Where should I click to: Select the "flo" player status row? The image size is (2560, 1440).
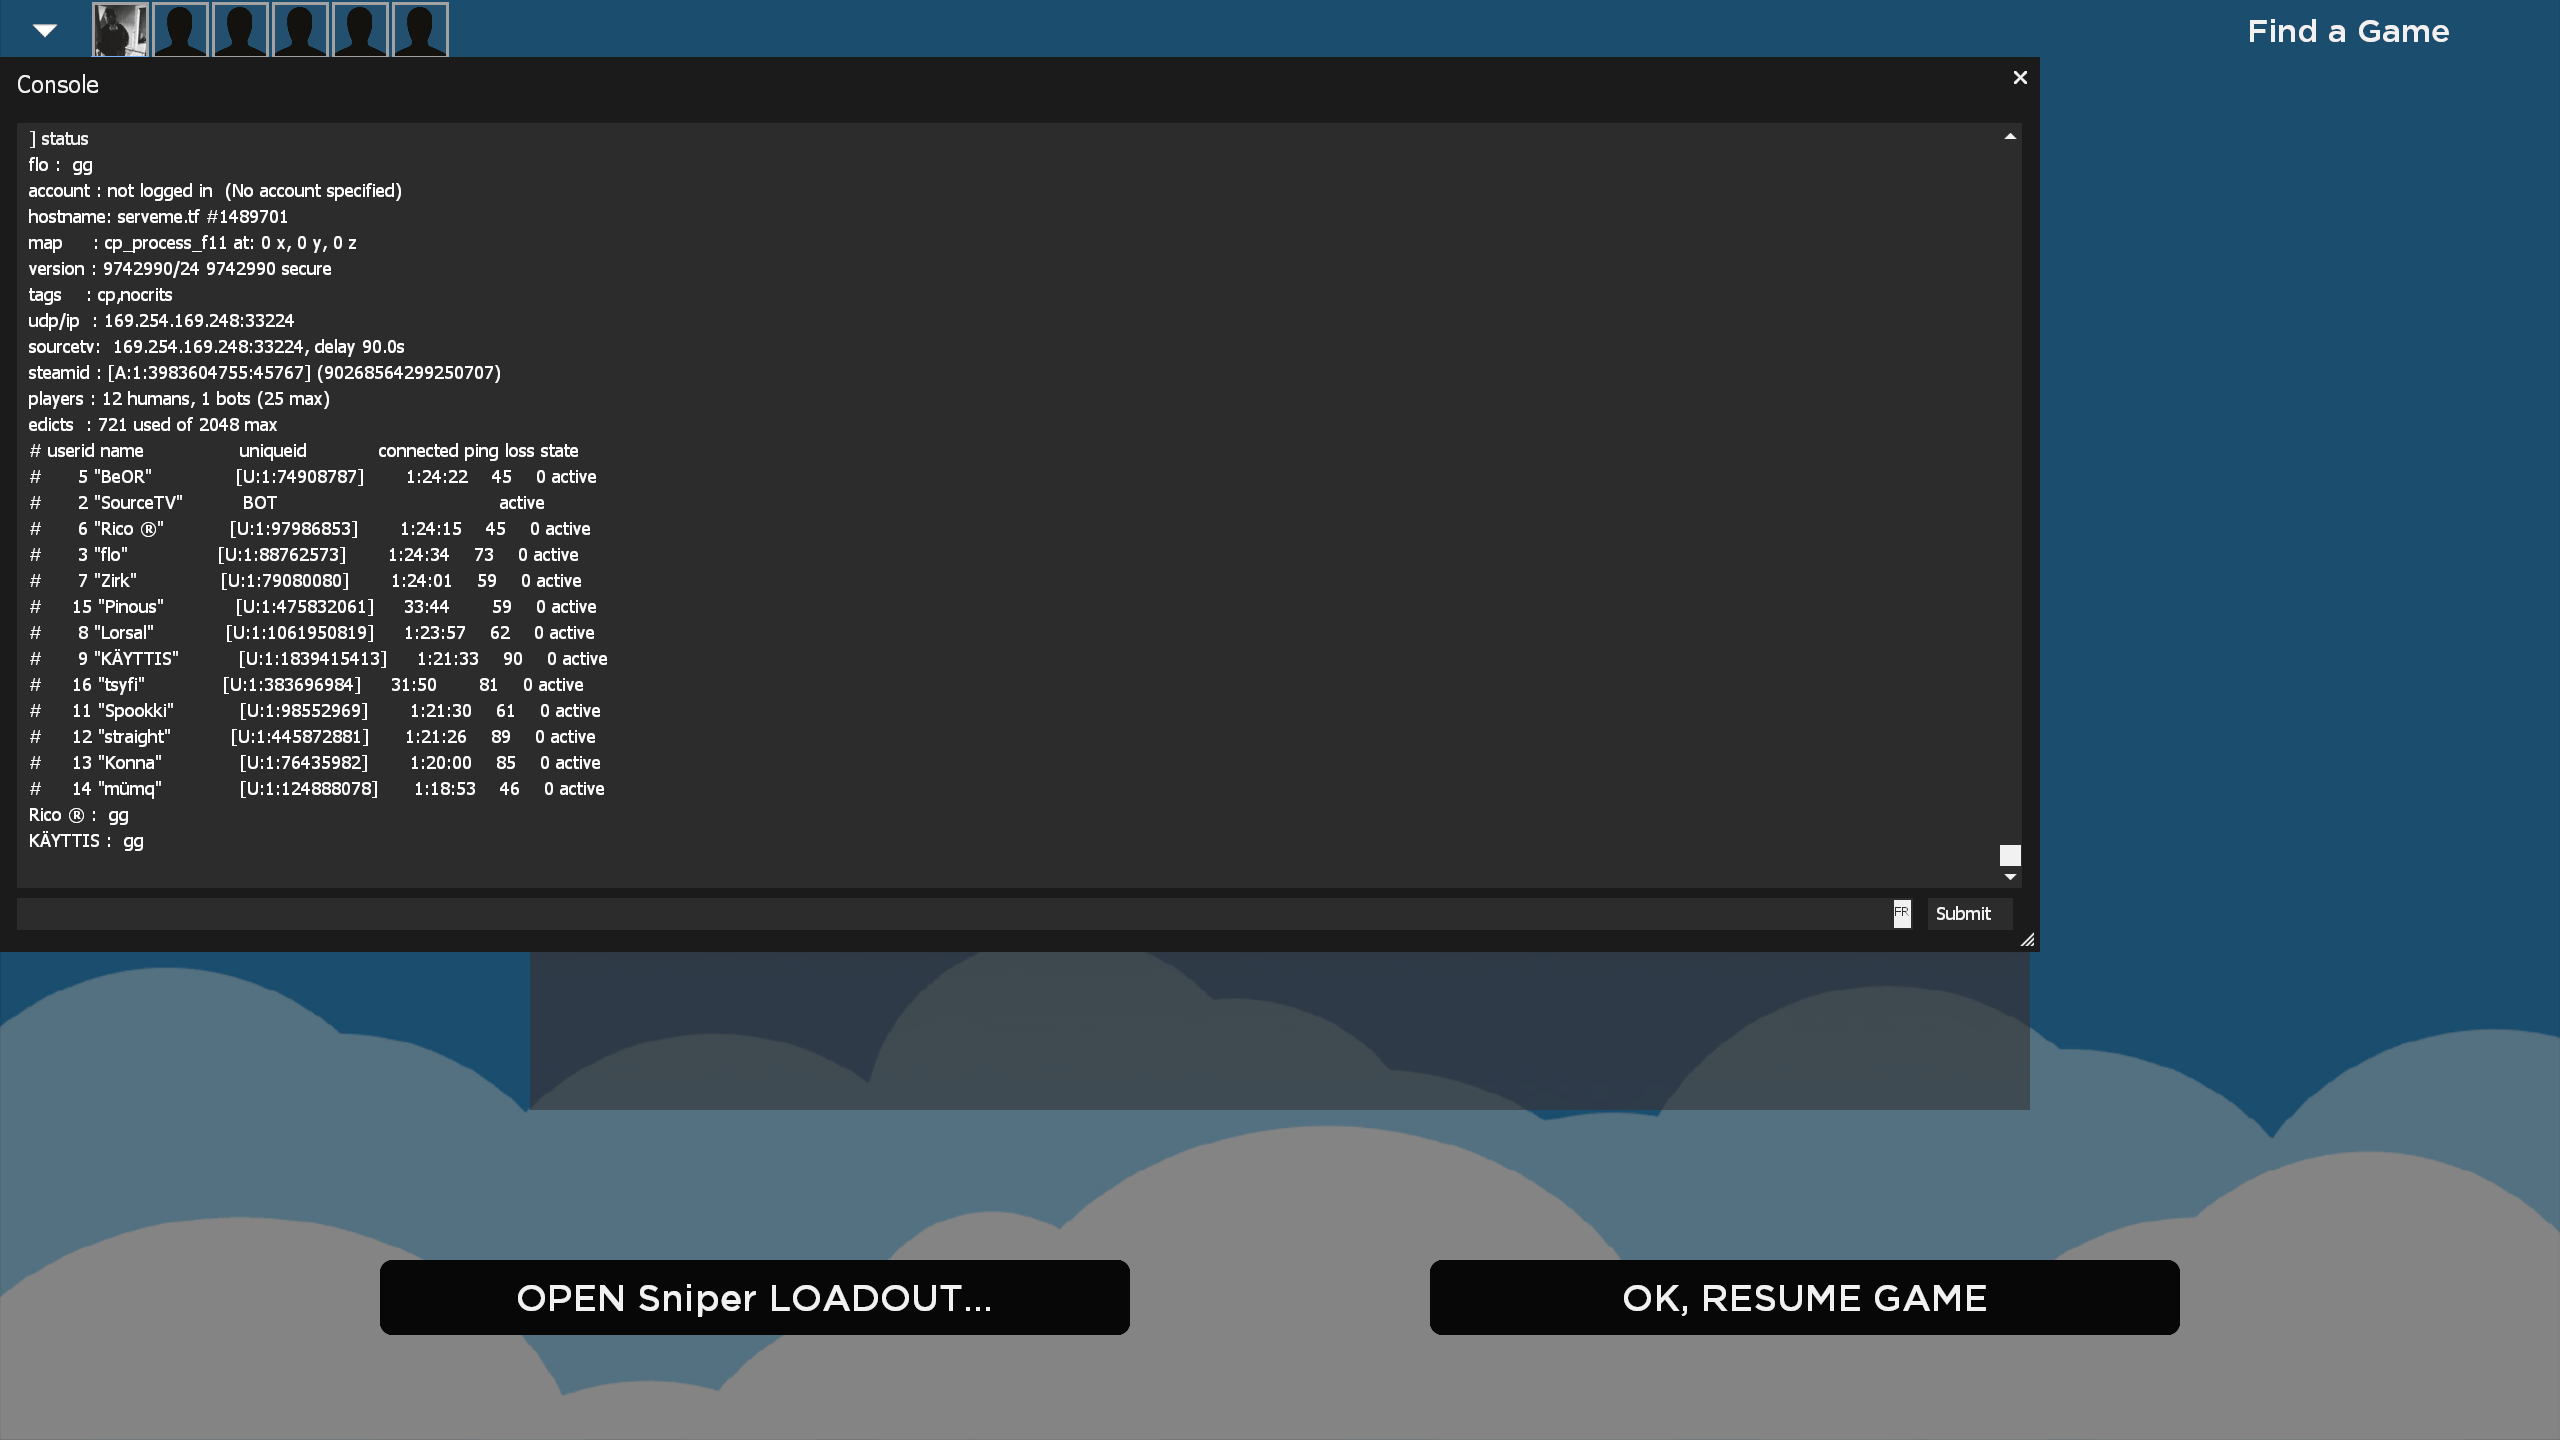[x=304, y=555]
